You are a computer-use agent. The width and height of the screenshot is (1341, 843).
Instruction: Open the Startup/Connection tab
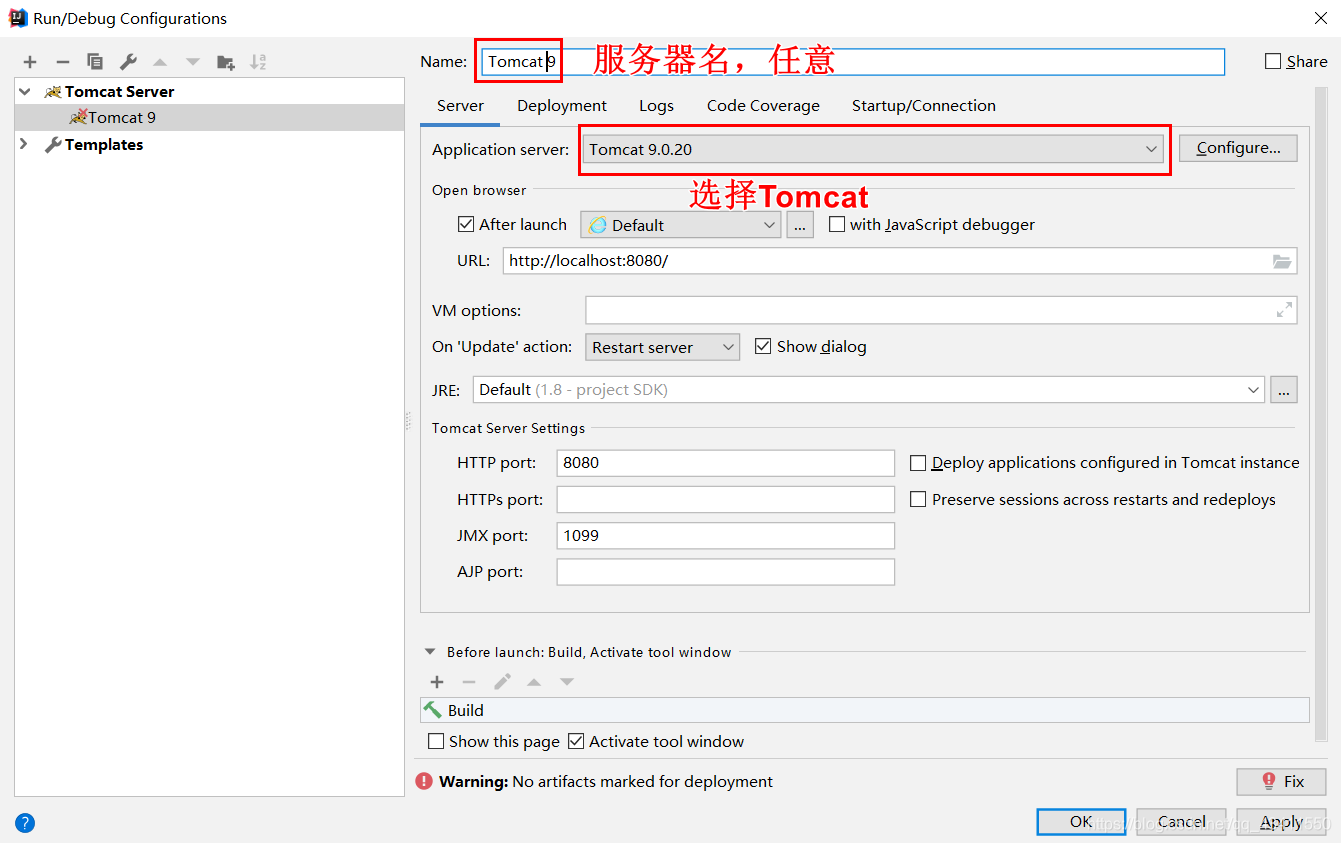click(924, 106)
